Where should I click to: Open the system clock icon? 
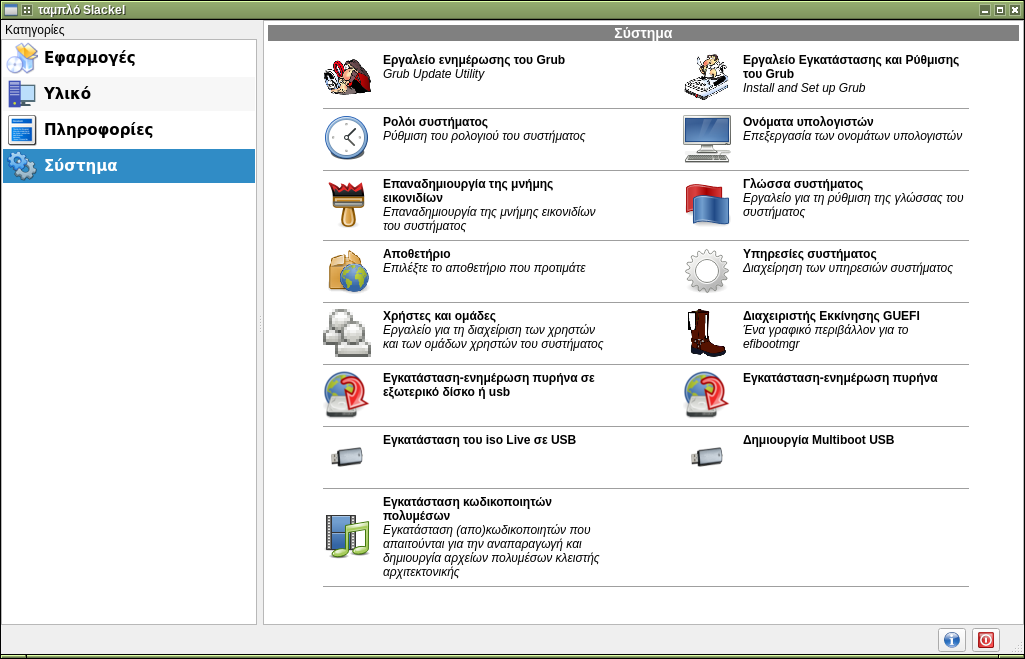tap(347, 138)
